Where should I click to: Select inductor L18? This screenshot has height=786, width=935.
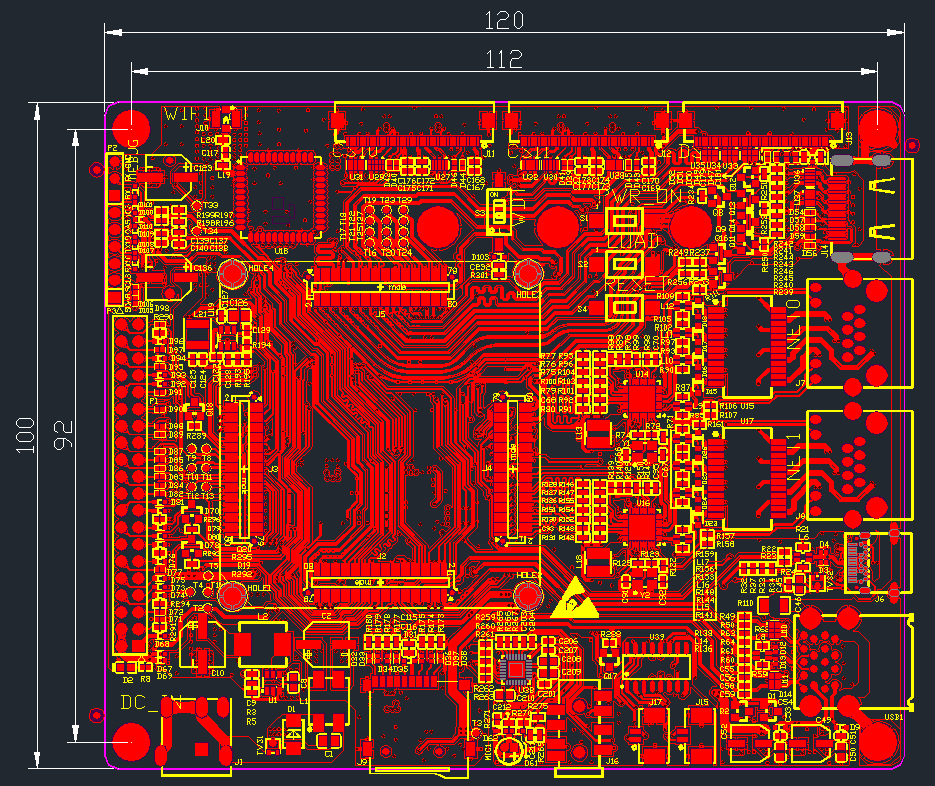coord(597,562)
